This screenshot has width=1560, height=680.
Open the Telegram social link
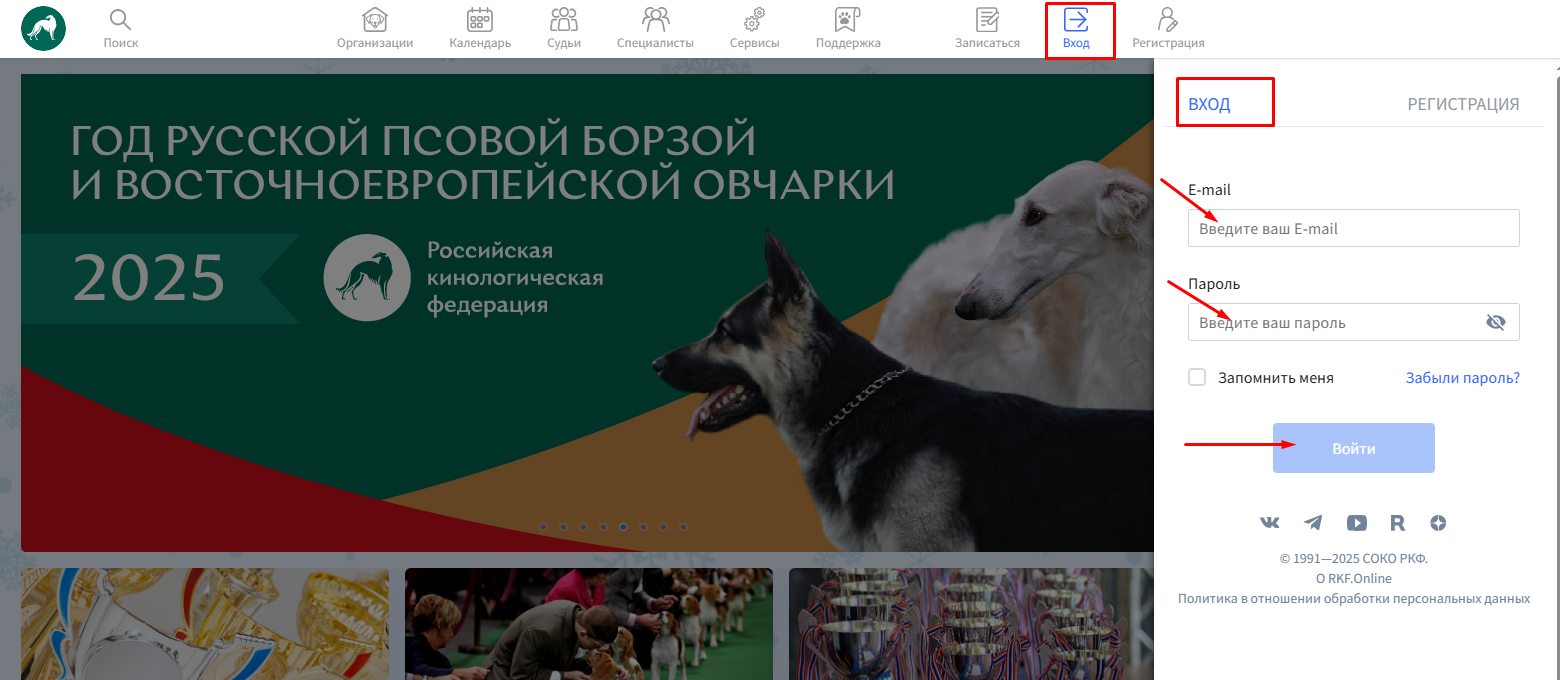coord(1313,523)
